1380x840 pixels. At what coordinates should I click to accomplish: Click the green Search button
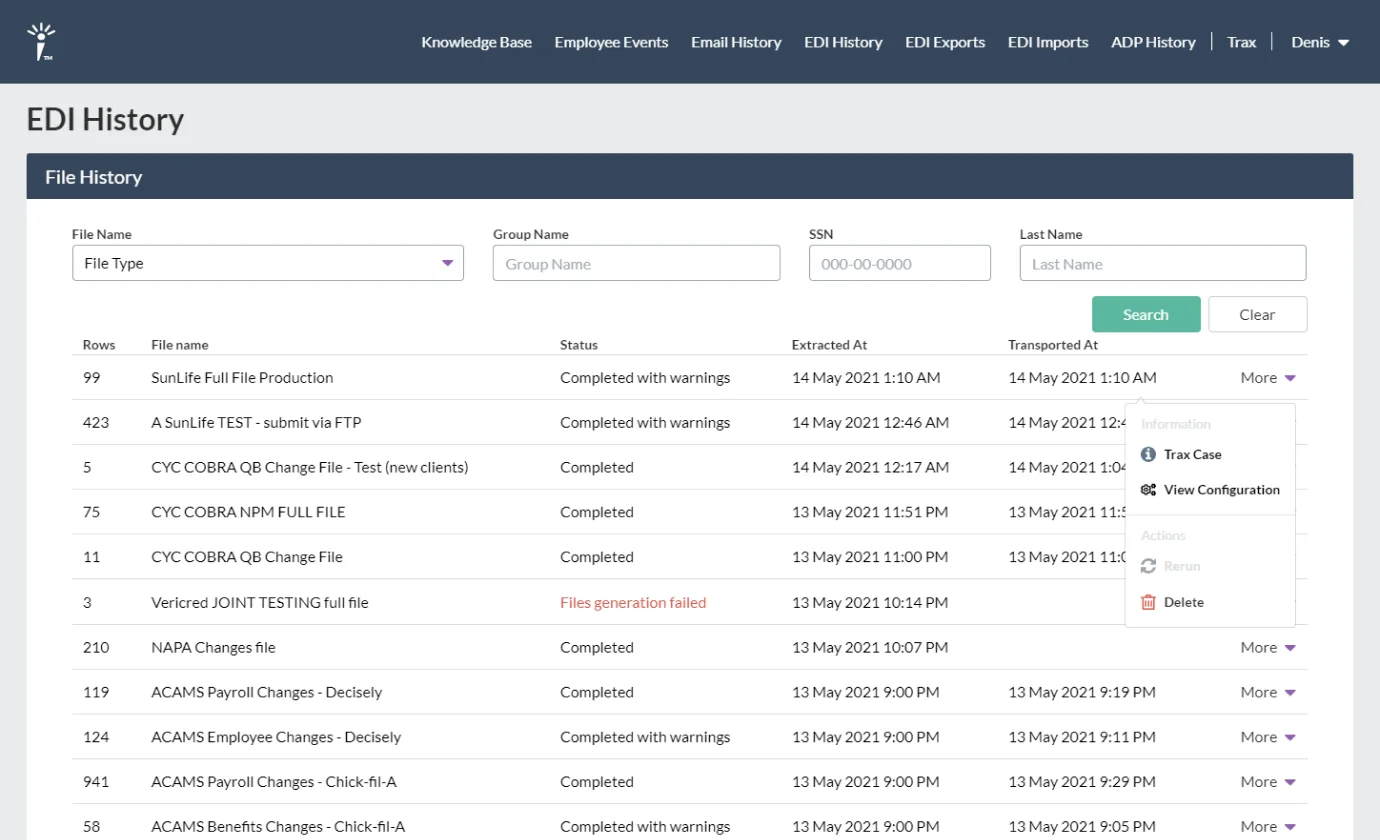tap(1146, 314)
